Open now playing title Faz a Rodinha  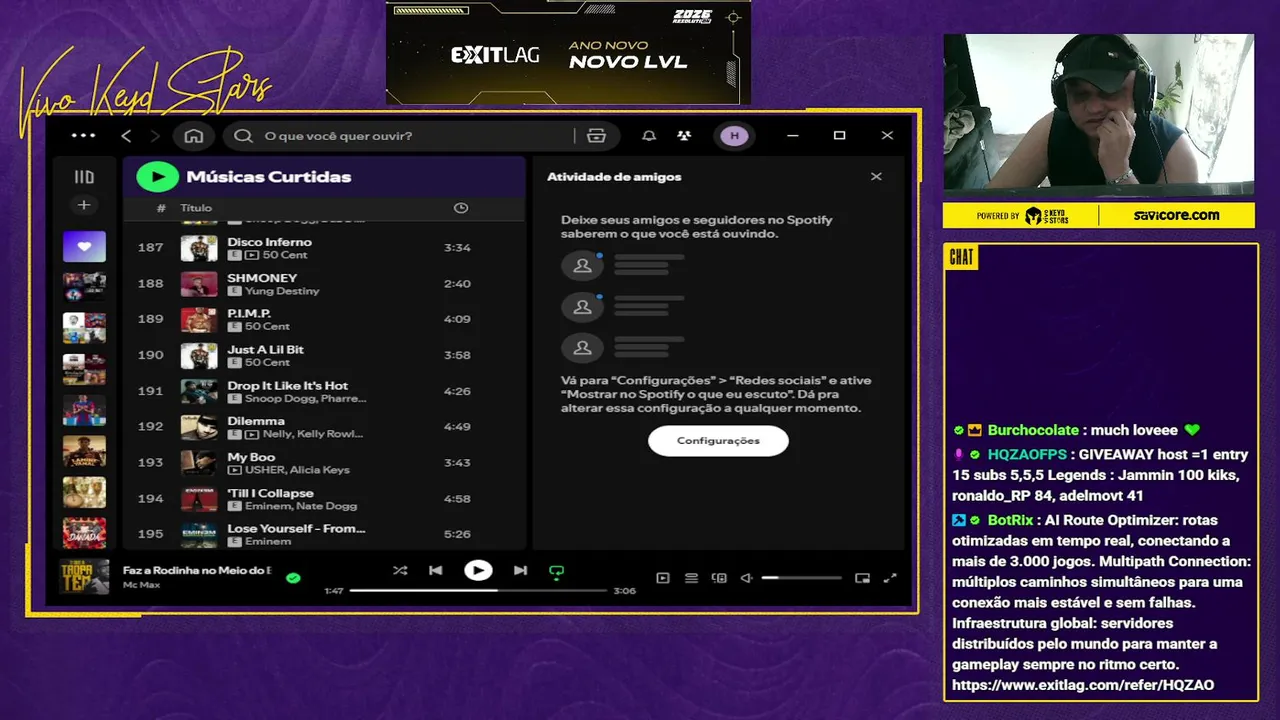point(197,570)
